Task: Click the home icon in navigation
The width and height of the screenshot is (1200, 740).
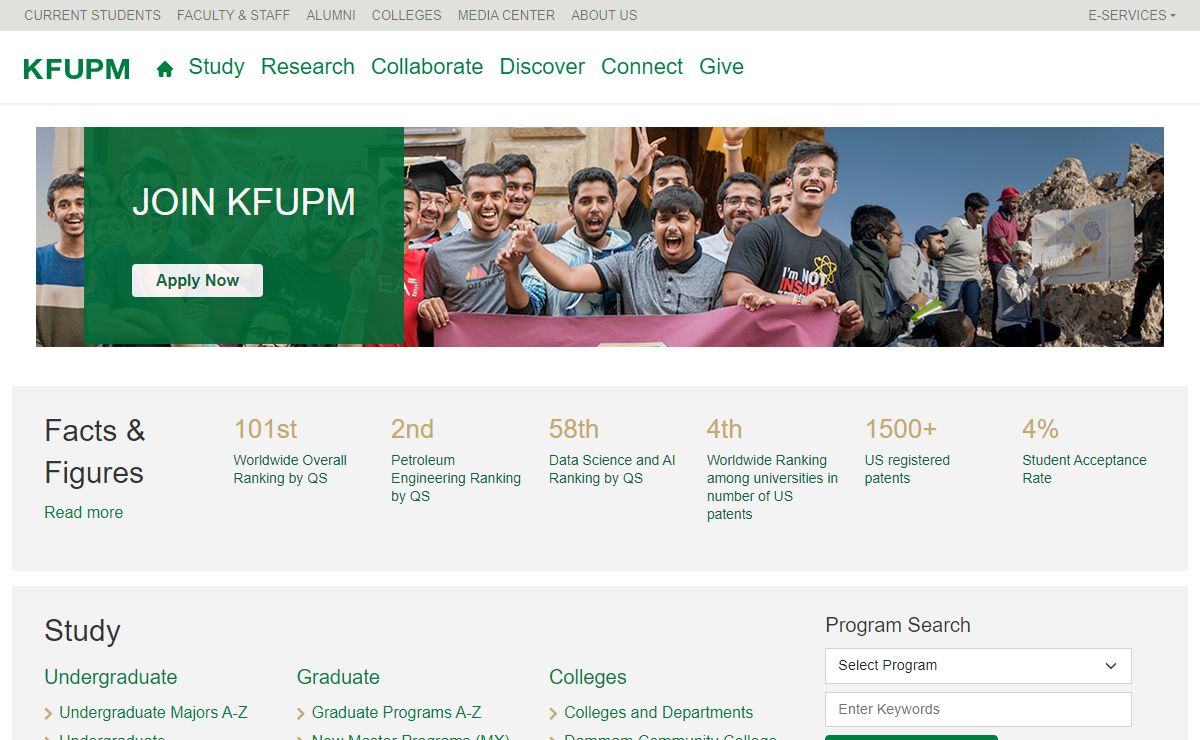Action: (x=165, y=68)
